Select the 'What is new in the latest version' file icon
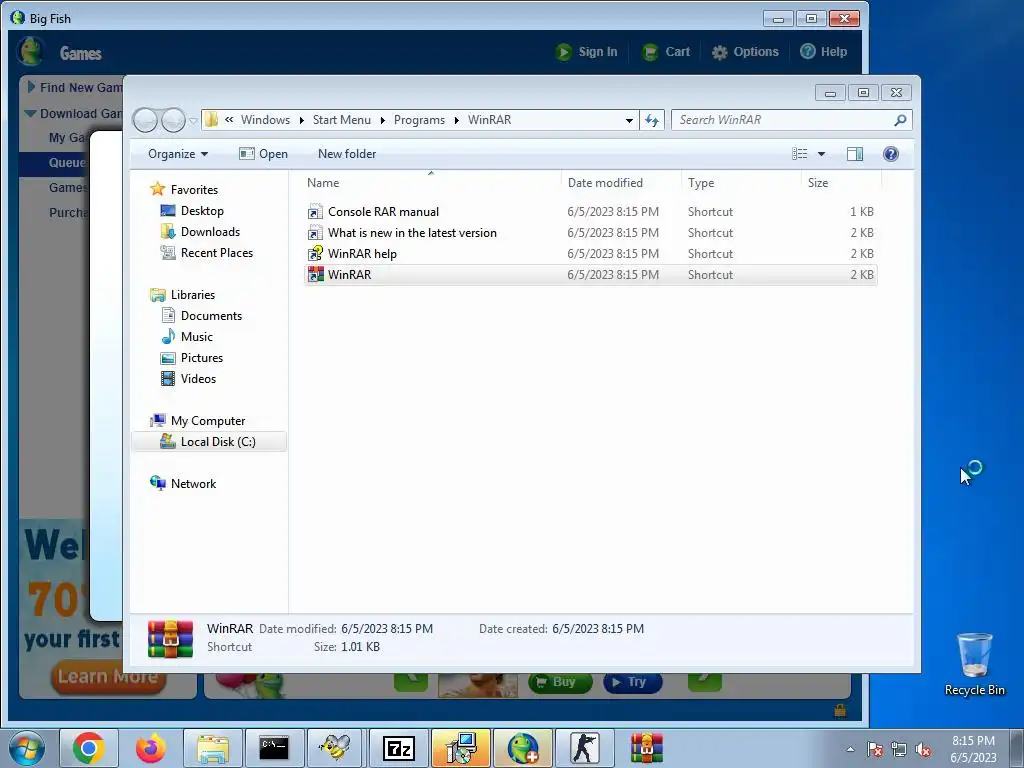 pos(315,232)
